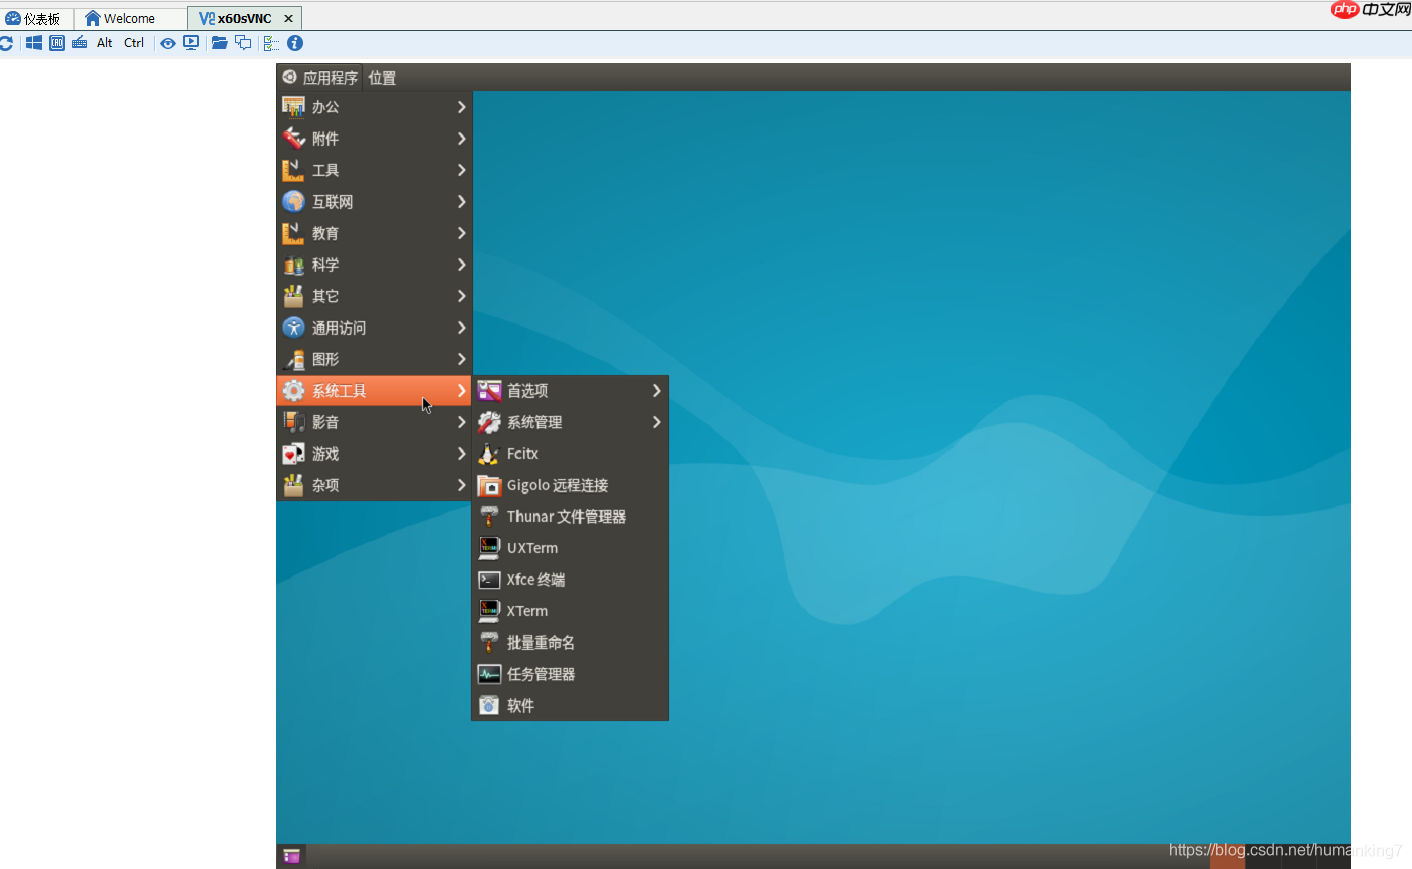Viewport: 1412px width, 869px height.
Task: Show remote connection information
Action: (x=292, y=43)
